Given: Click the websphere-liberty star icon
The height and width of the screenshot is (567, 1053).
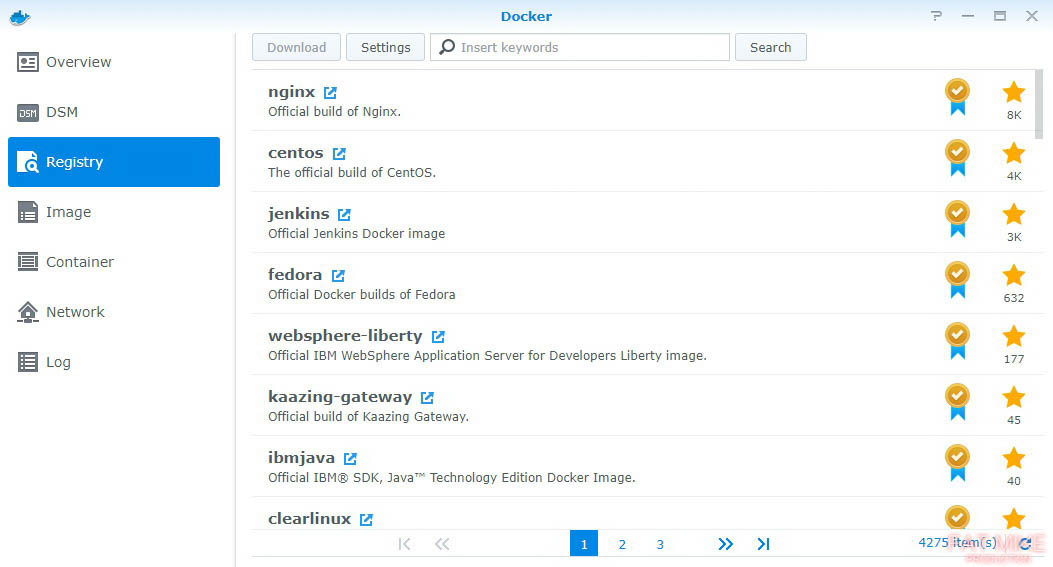Looking at the screenshot, I should 1014,336.
